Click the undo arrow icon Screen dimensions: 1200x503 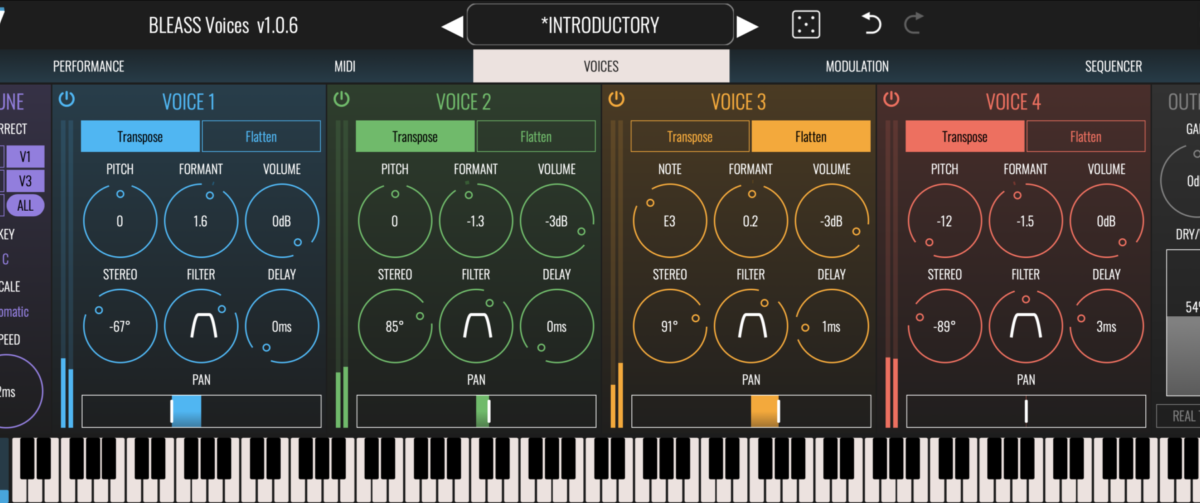click(x=871, y=25)
